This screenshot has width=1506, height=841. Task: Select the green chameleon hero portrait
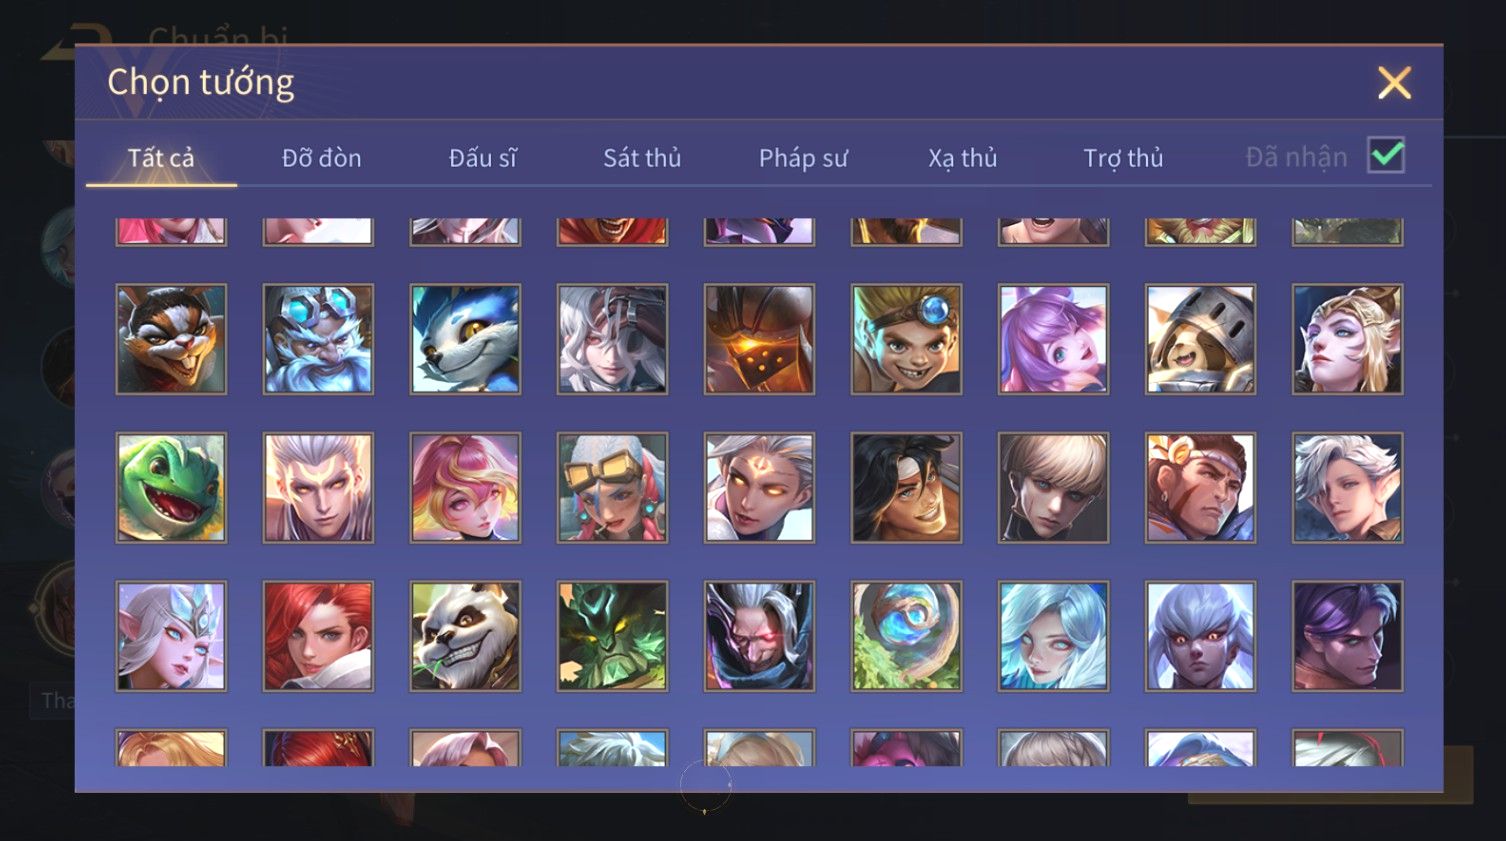171,488
